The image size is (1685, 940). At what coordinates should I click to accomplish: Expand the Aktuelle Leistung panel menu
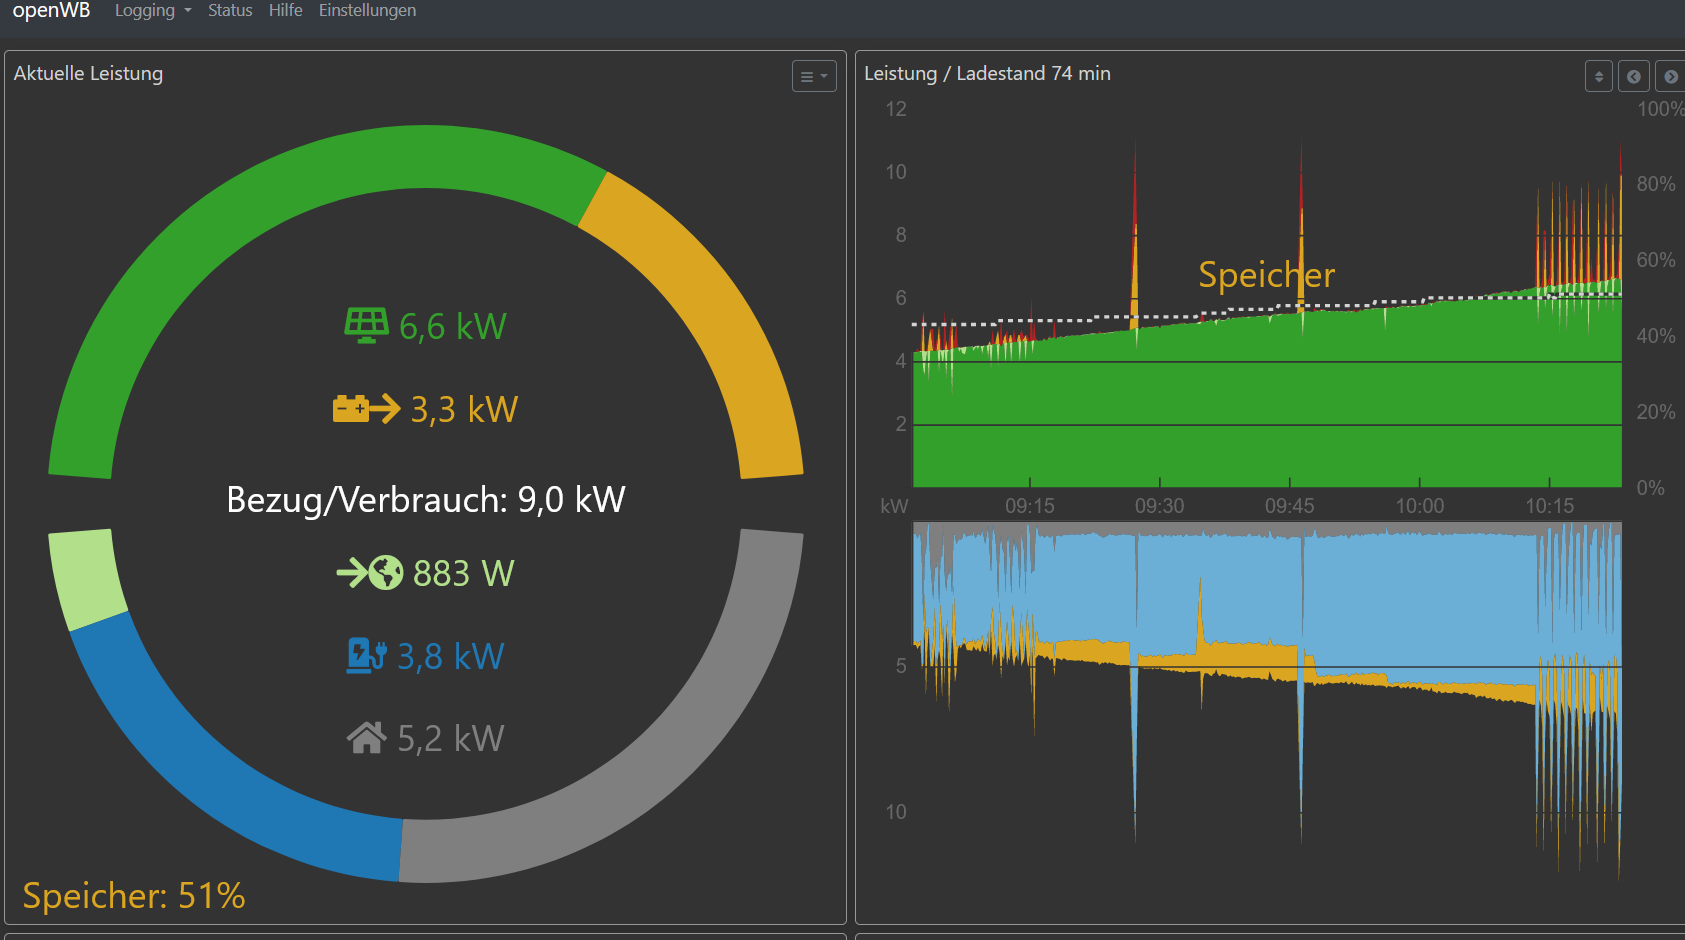(814, 76)
